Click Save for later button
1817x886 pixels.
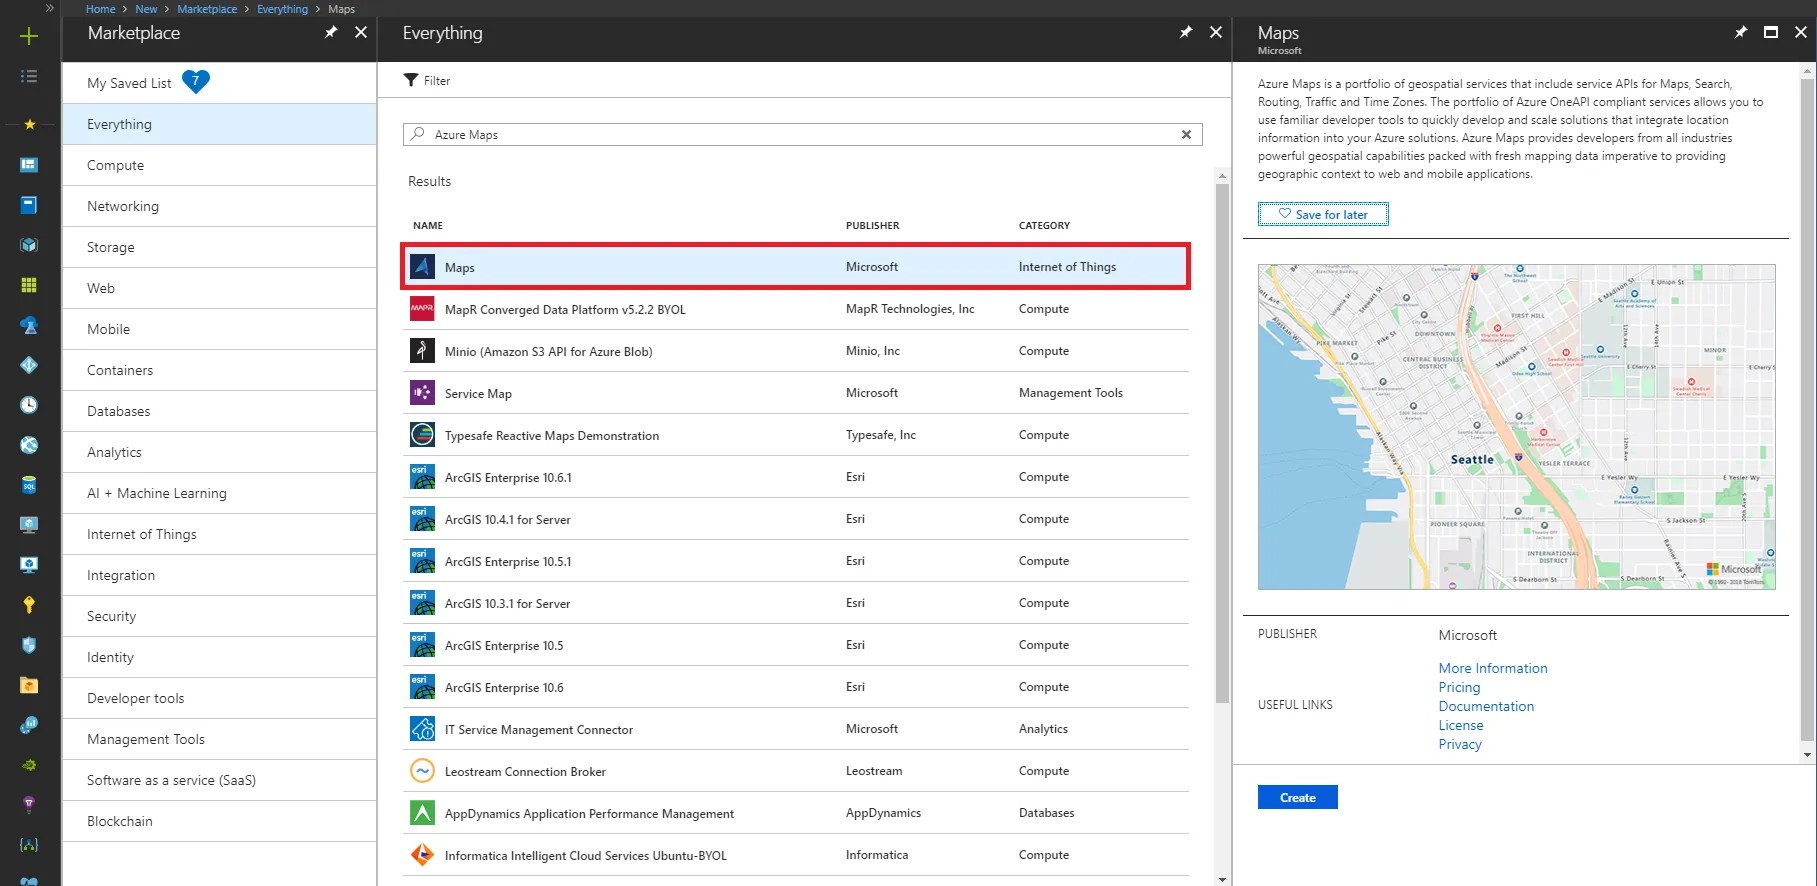[x=1323, y=214]
